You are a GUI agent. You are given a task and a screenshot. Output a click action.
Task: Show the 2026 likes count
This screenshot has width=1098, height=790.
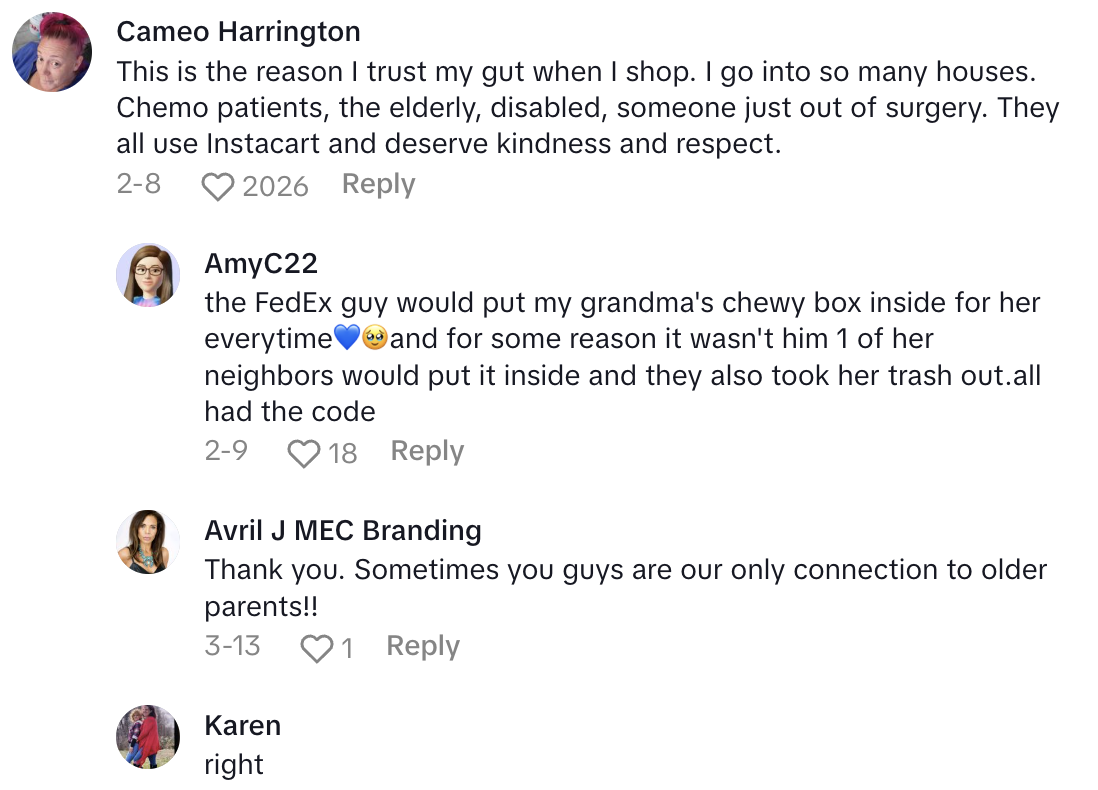pos(274,186)
